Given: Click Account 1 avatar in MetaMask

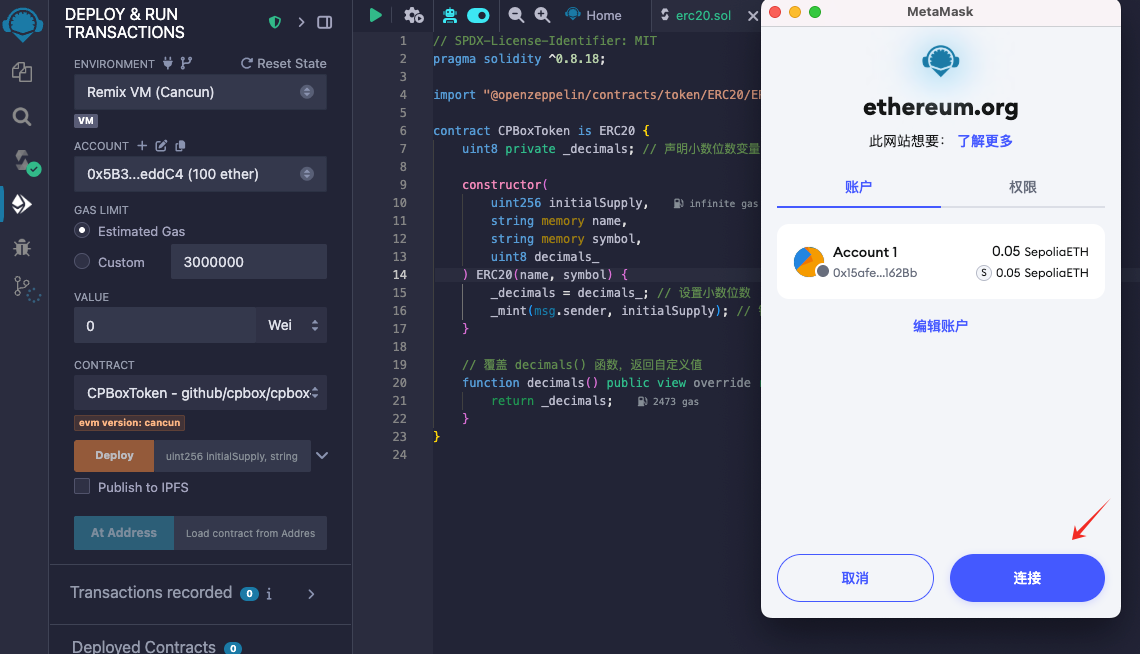Looking at the screenshot, I should point(808,262).
